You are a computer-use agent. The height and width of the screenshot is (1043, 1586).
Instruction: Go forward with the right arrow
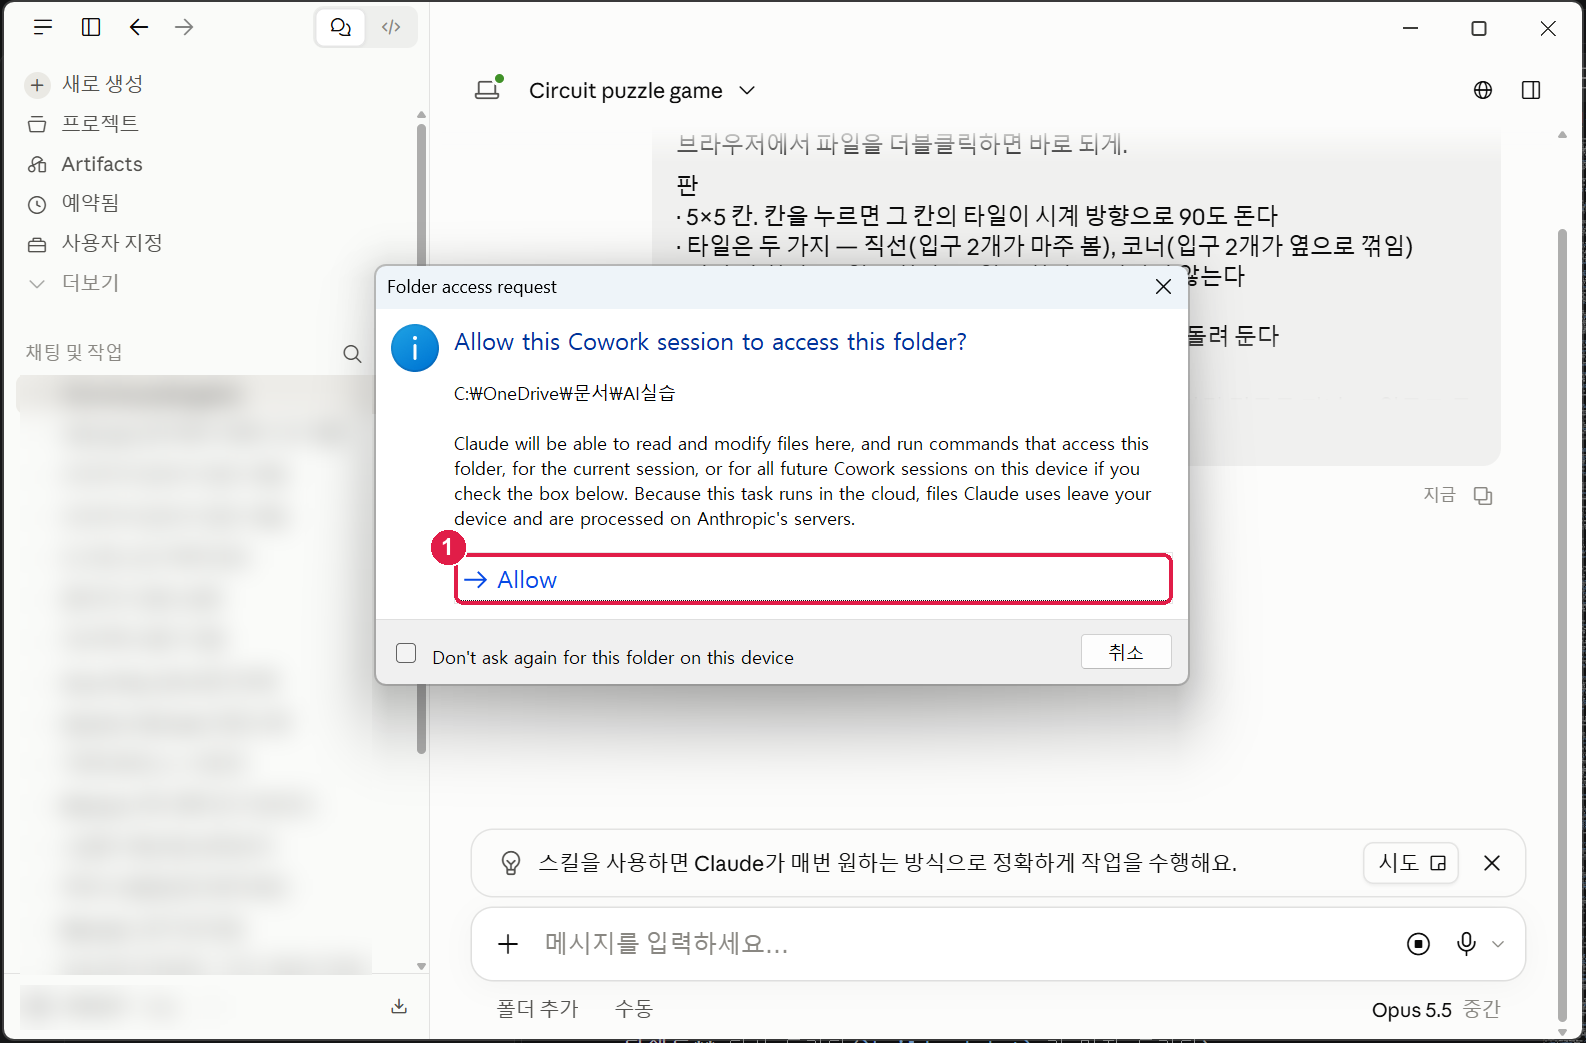click(184, 27)
